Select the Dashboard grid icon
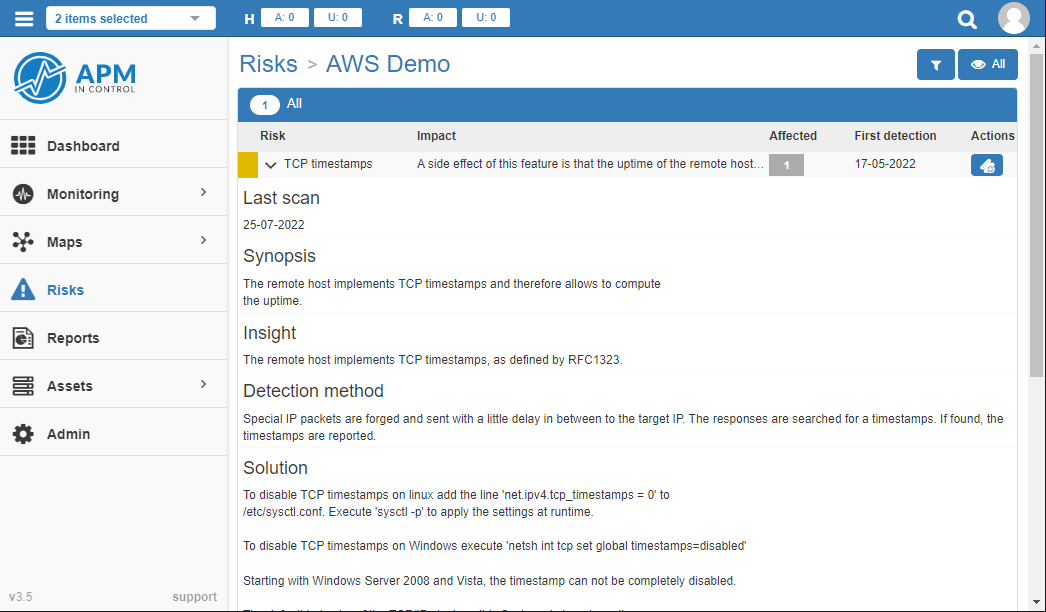Image resolution: width=1046 pixels, height=612 pixels. pos(22,144)
